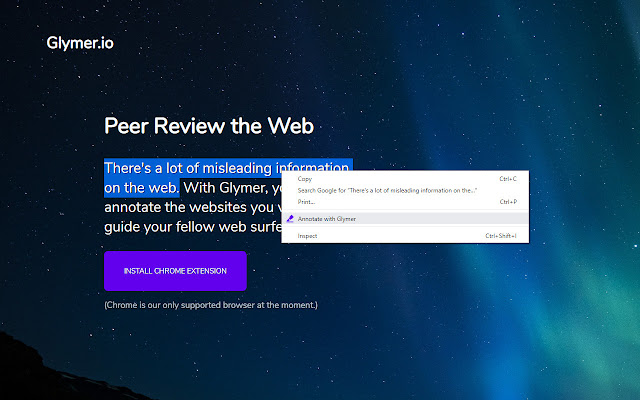Screen dimensions: 640x400
Task: Choose Print from the context menu
Action: 405,202
